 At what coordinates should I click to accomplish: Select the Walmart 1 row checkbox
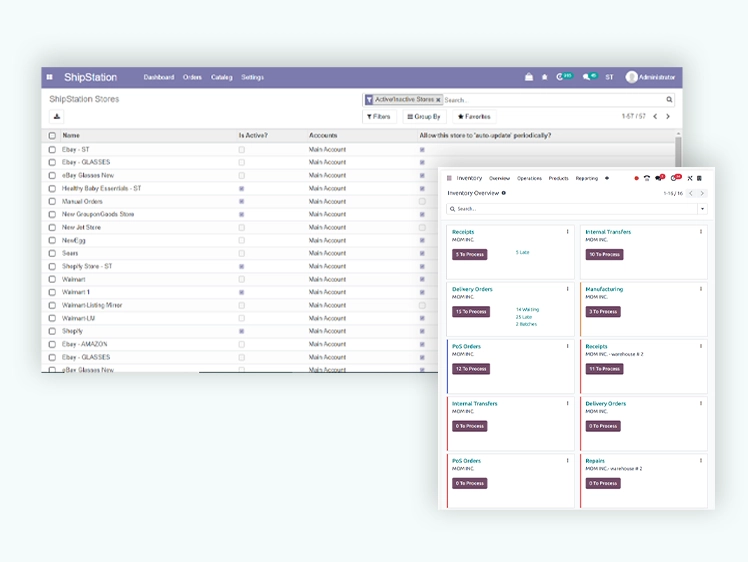(52, 292)
